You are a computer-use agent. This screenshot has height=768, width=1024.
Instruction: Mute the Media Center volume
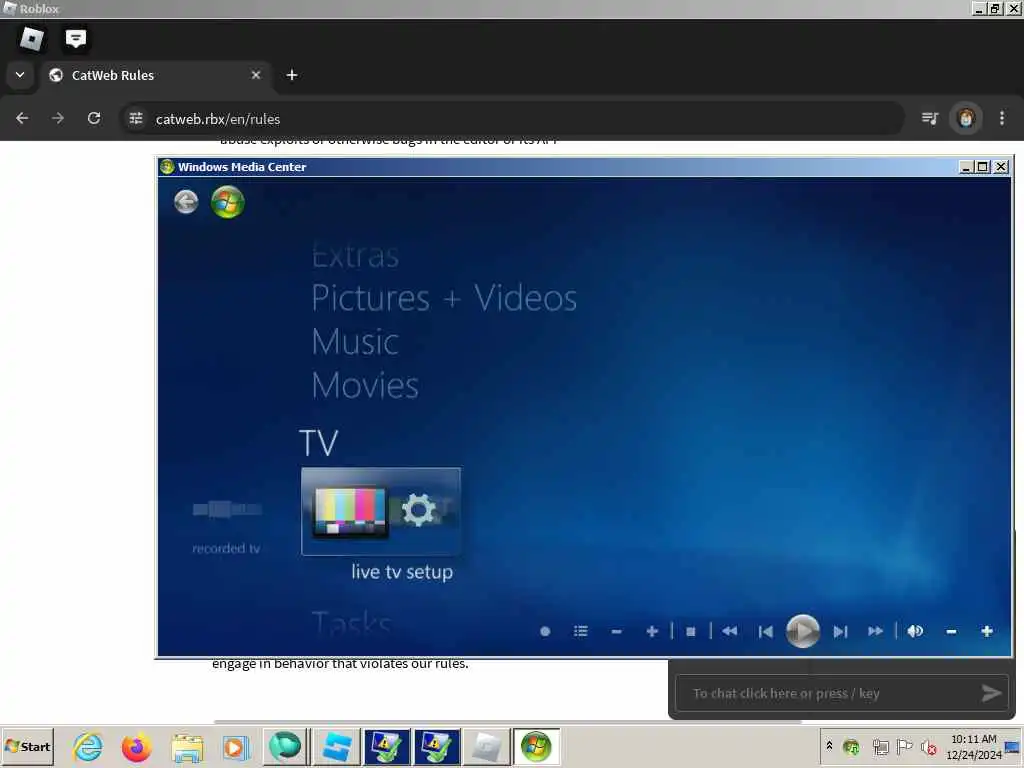tap(915, 631)
